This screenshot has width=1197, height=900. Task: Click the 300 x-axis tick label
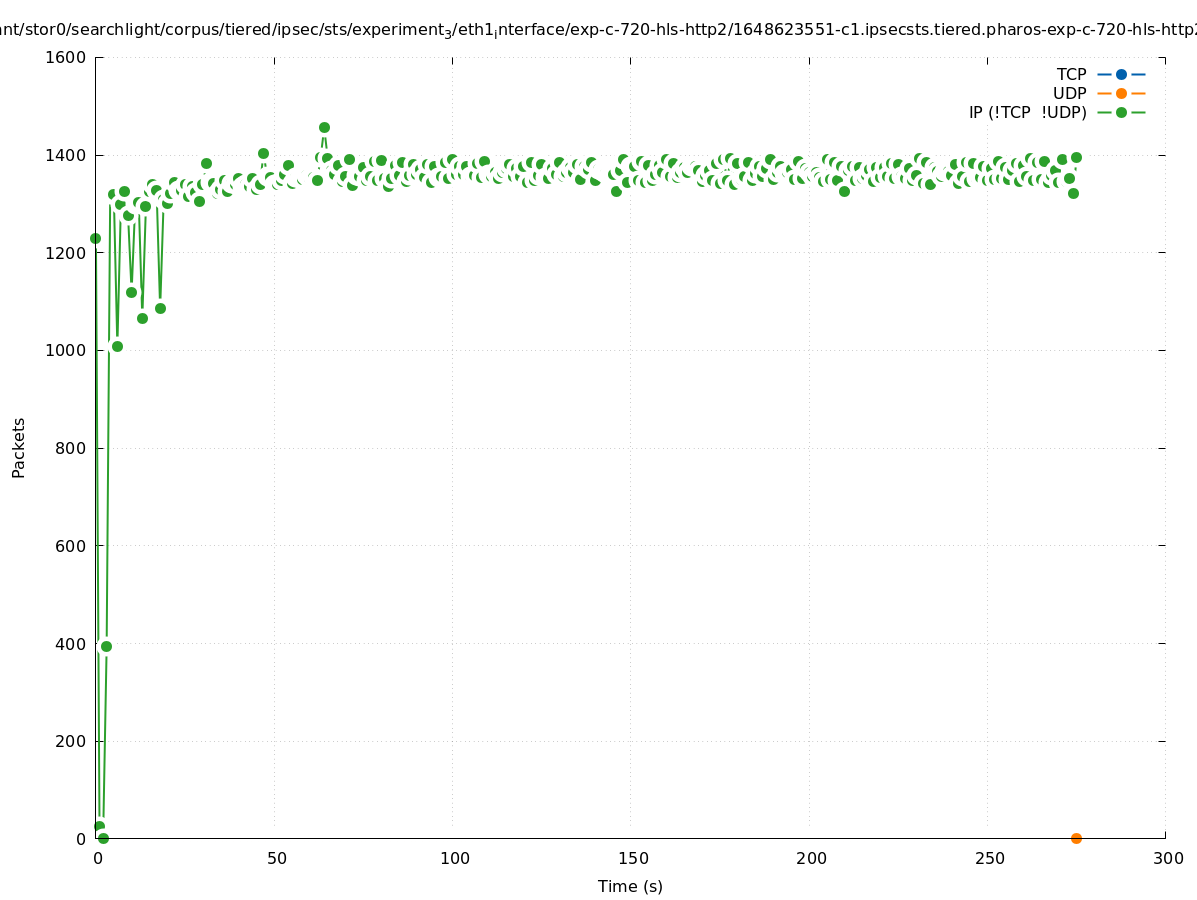click(x=1168, y=858)
